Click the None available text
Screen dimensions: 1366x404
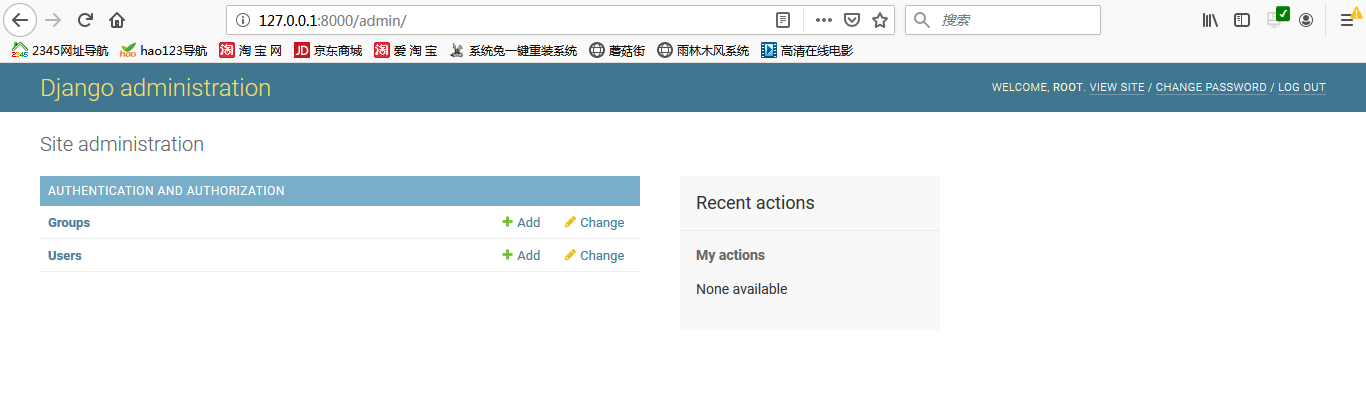click(742, 289)
